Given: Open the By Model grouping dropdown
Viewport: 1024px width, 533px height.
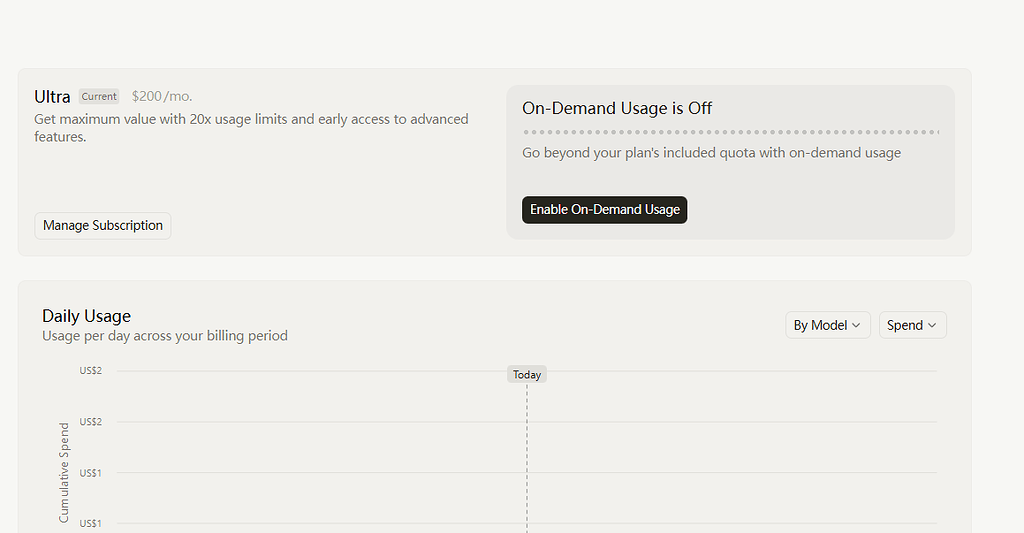Looking at the screenshot, I should point(827,325).
